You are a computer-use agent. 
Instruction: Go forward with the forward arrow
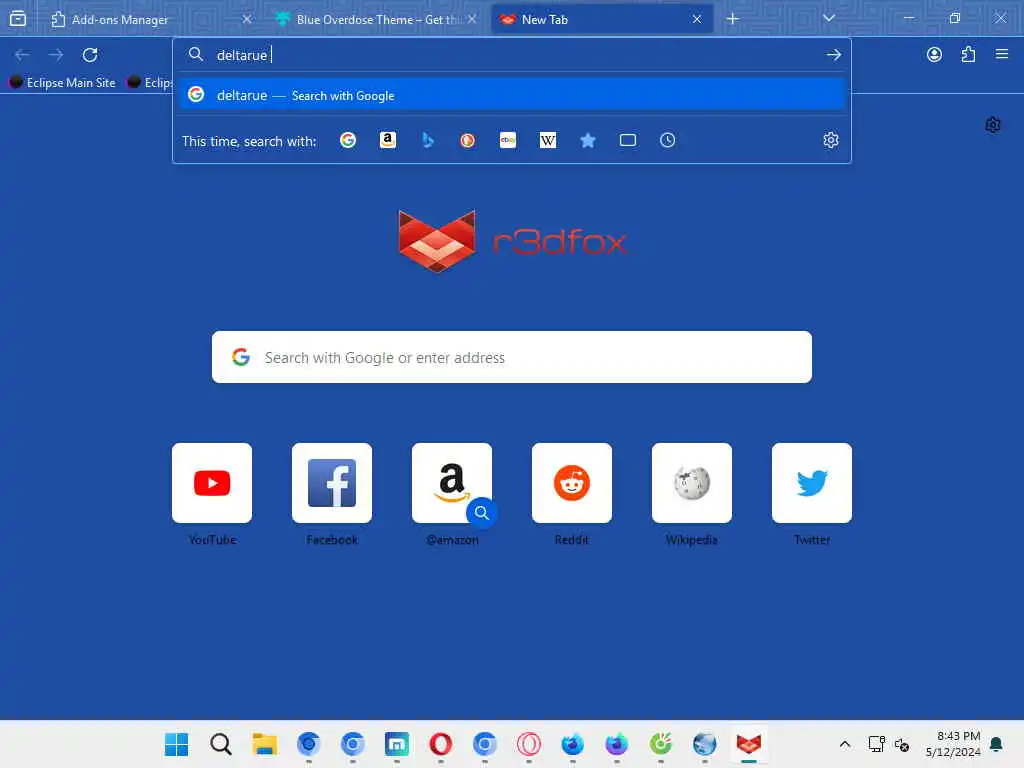[56, 55]
